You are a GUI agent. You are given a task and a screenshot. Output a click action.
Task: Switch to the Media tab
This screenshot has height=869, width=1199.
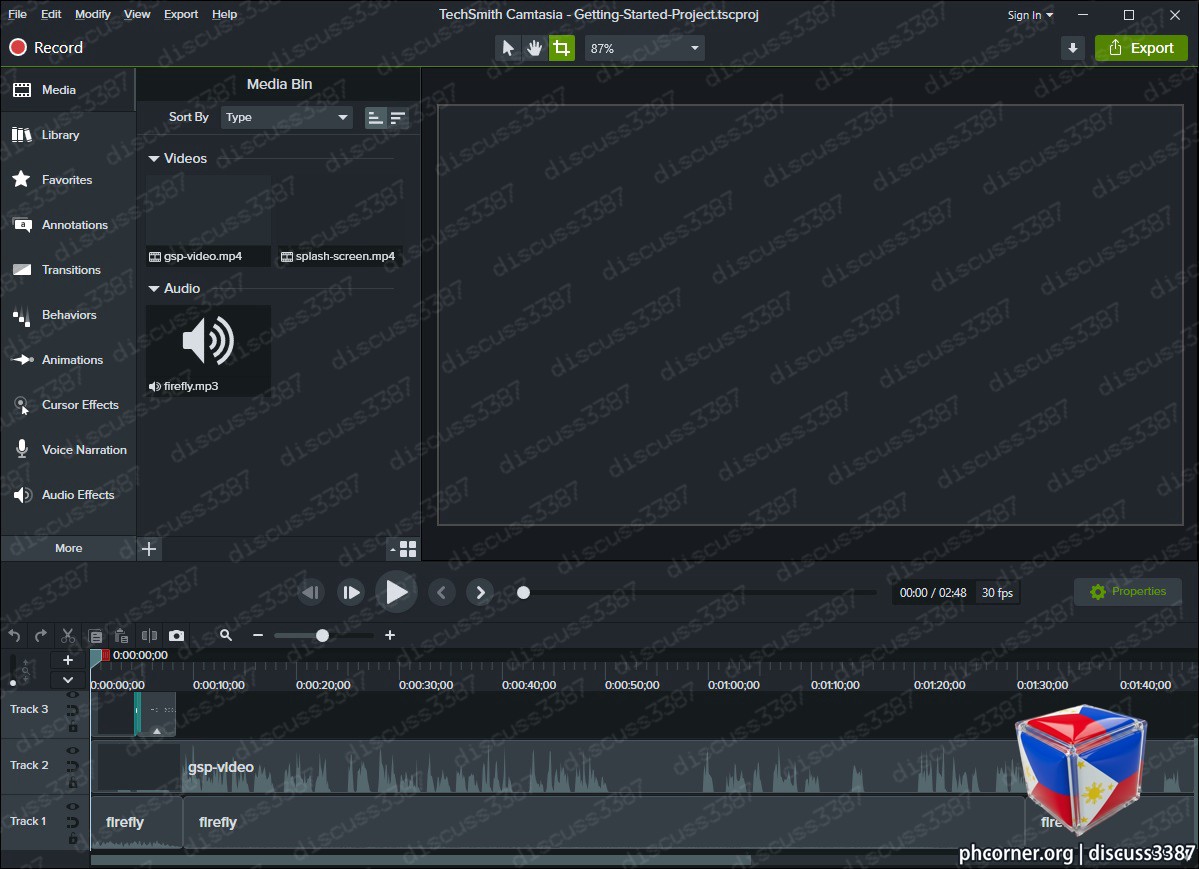coord(67,90)
